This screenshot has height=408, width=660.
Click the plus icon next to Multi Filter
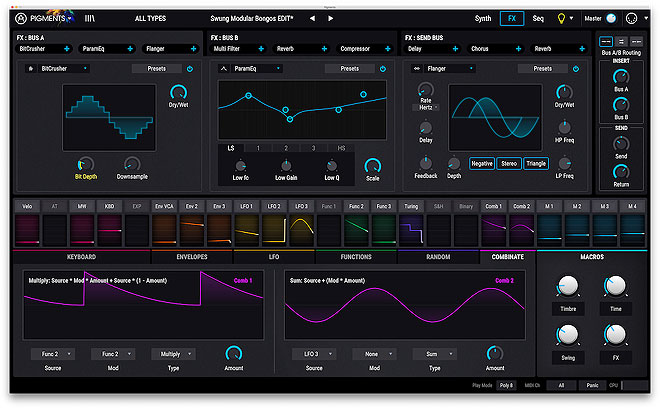262,48
